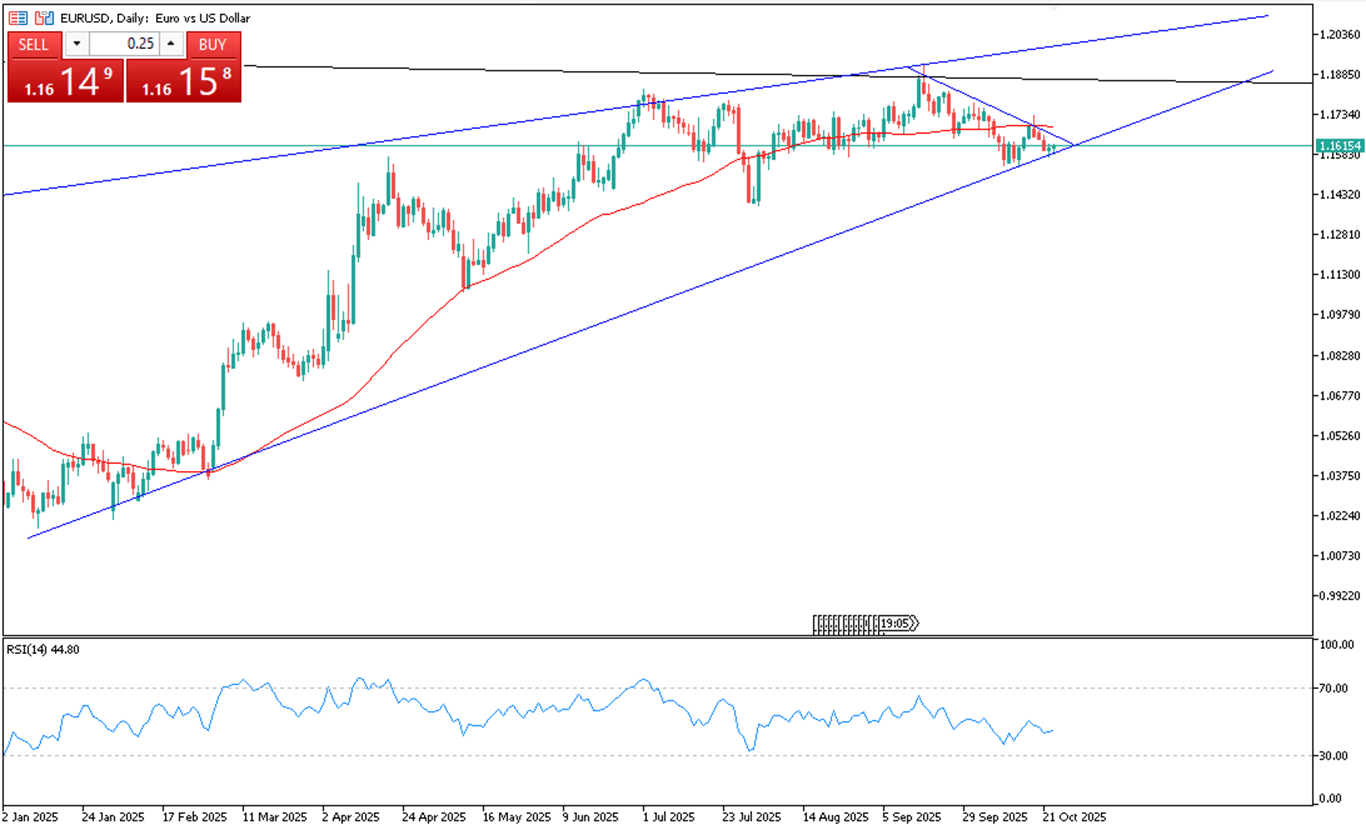Click the BUY button
The image size is (1366, 825).
(212, 45)
